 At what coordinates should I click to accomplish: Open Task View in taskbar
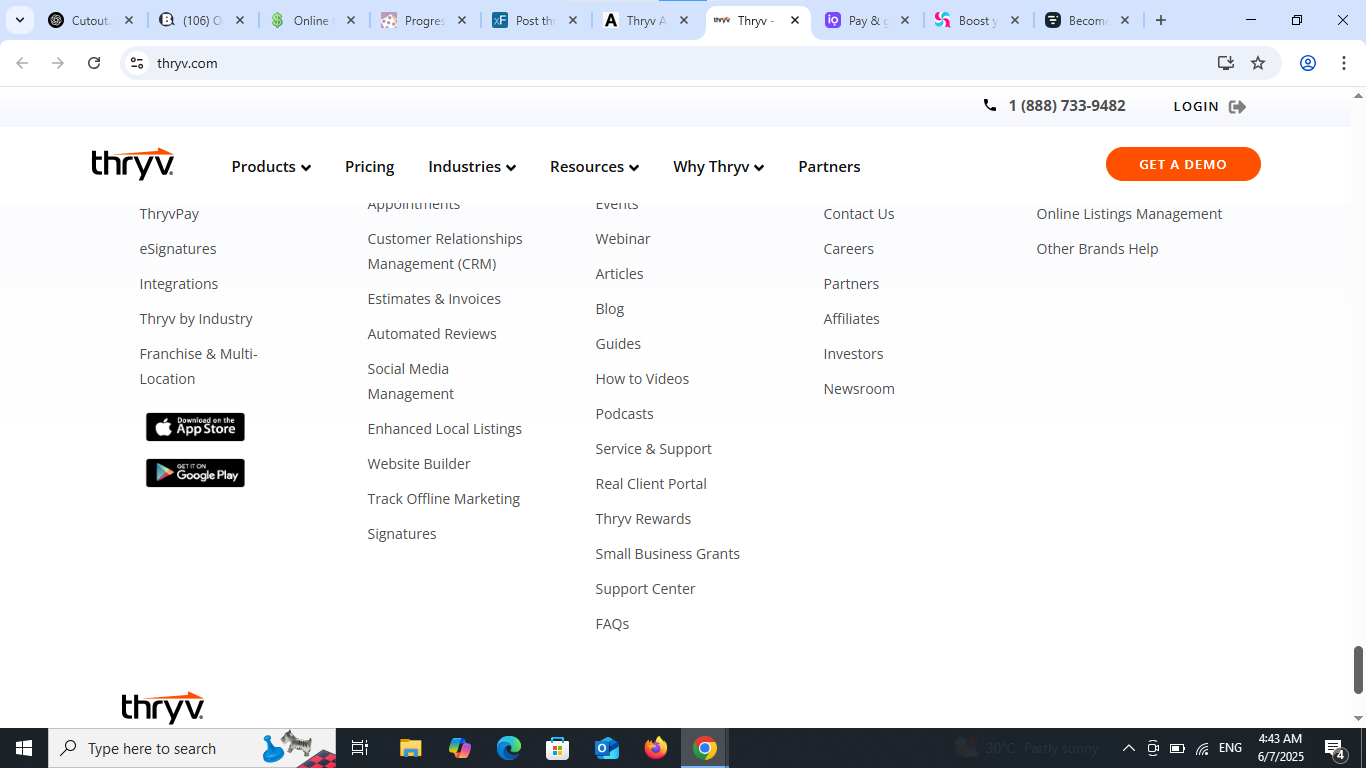(x=360, y=748)
